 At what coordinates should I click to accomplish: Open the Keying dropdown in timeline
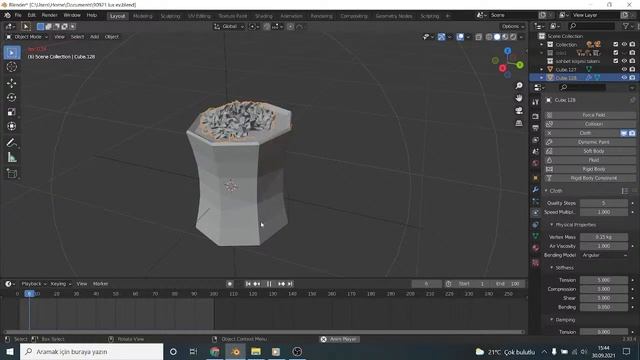(60, 284)
